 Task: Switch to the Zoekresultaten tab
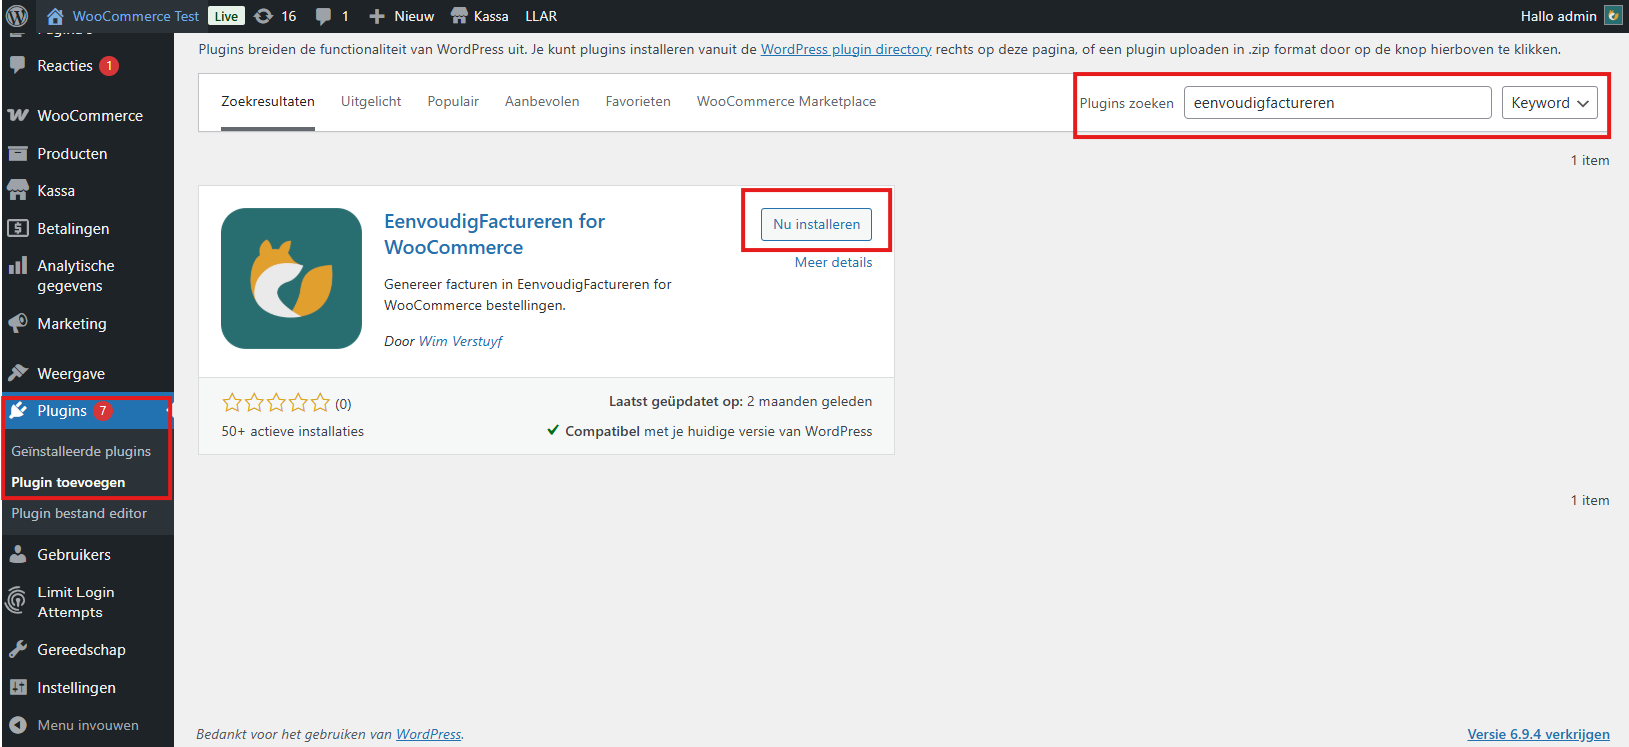pyautogui.click(x=268, y=101)
